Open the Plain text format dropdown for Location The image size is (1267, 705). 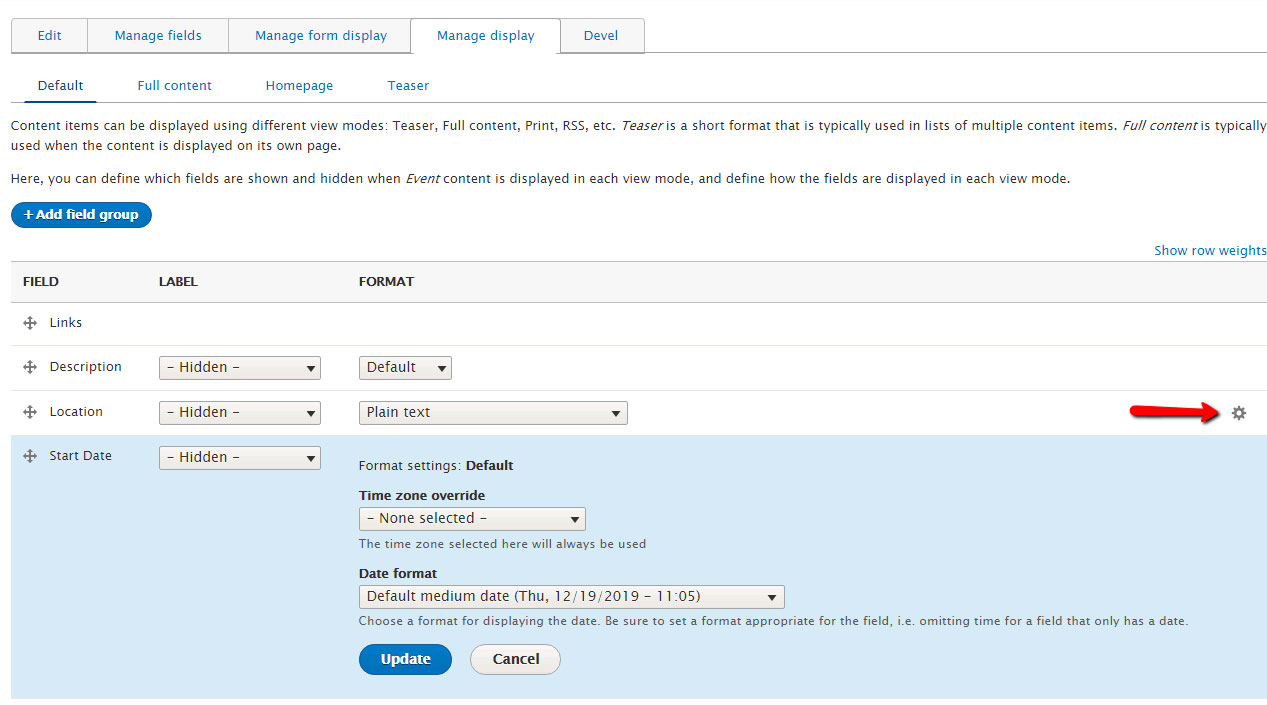pyautogui.click(x=492, y=412)
